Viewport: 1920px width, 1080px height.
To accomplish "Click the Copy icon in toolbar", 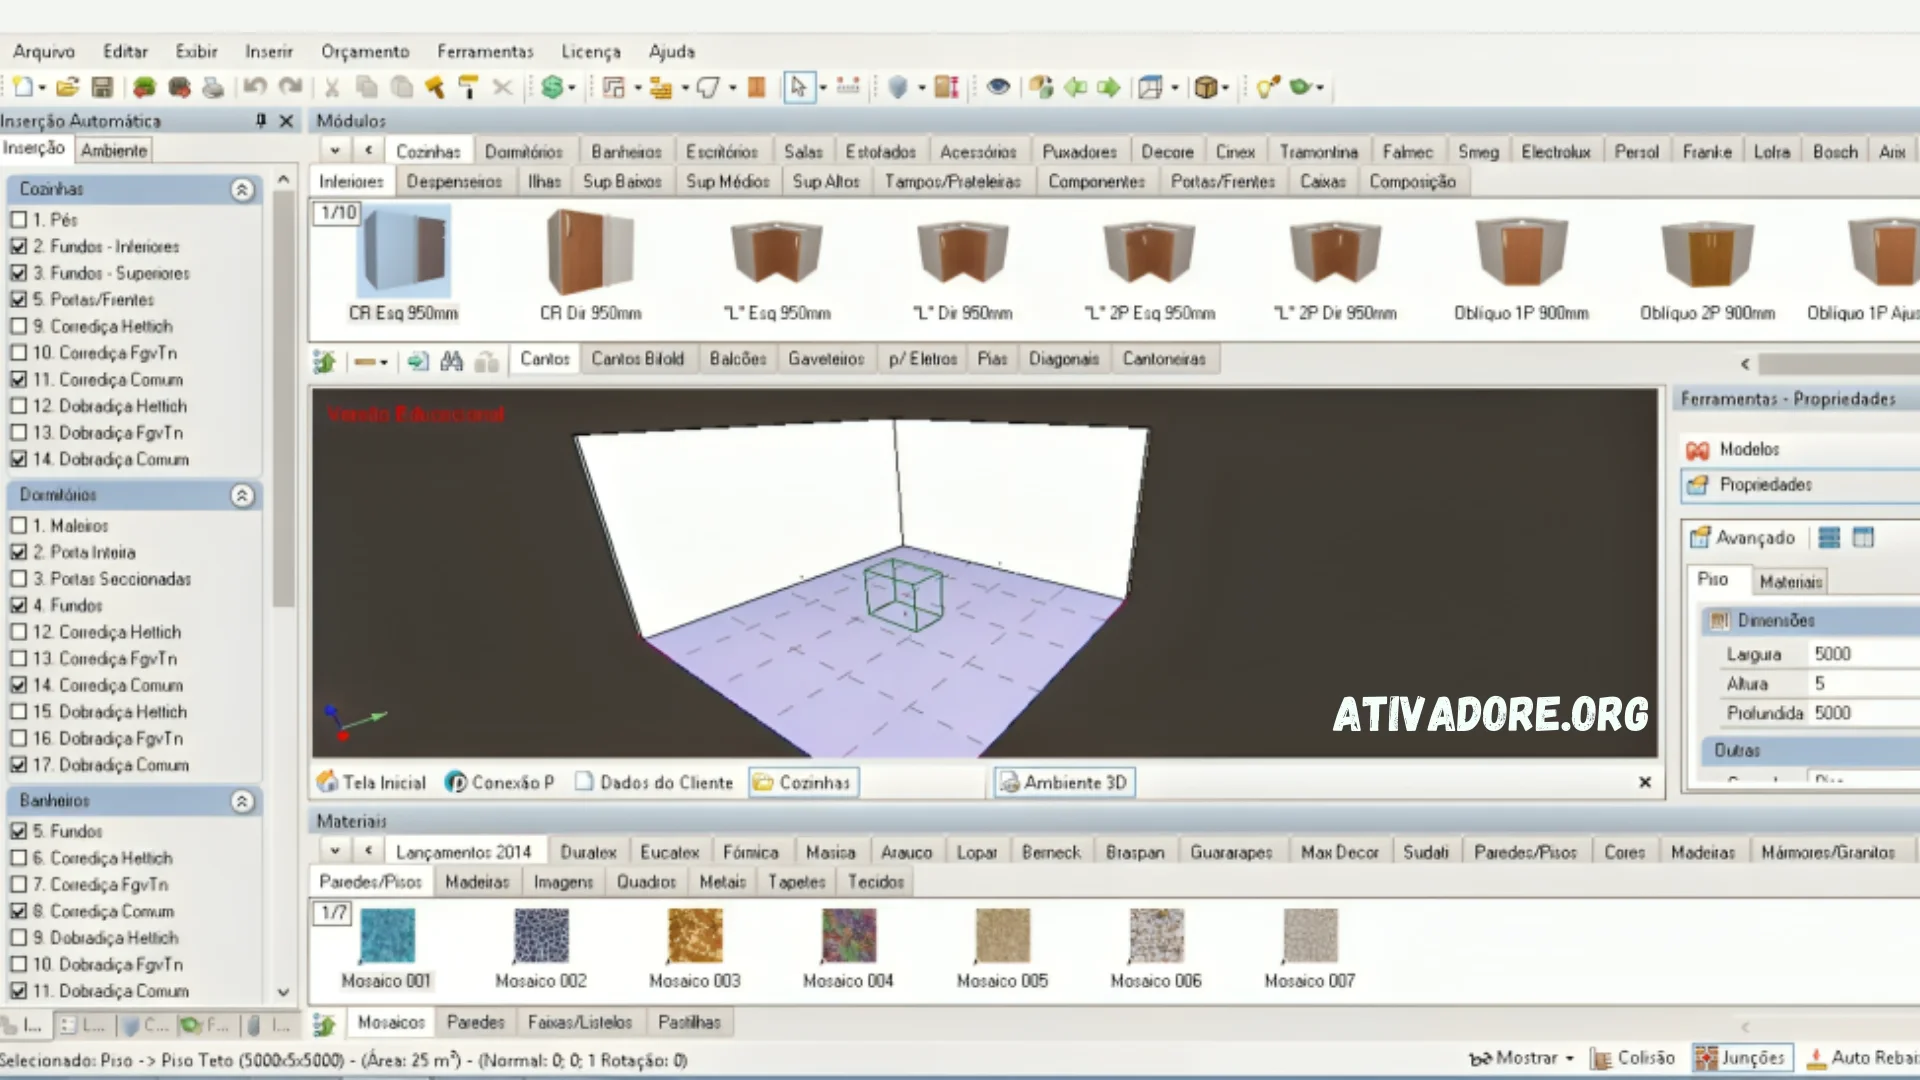I will click(x=367, y=88).
